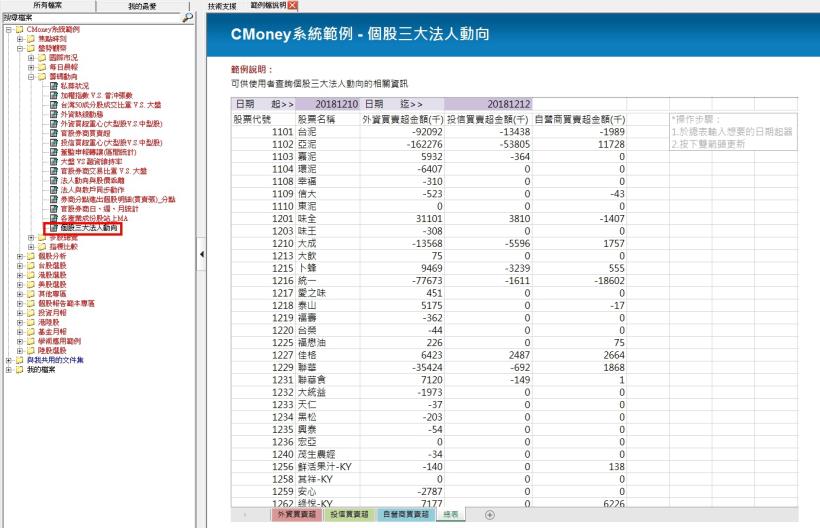Select the 個股報告範本專區 folder label
Image resolution: width=820 pixels, height=528 pixels.
tap(66, 303)
